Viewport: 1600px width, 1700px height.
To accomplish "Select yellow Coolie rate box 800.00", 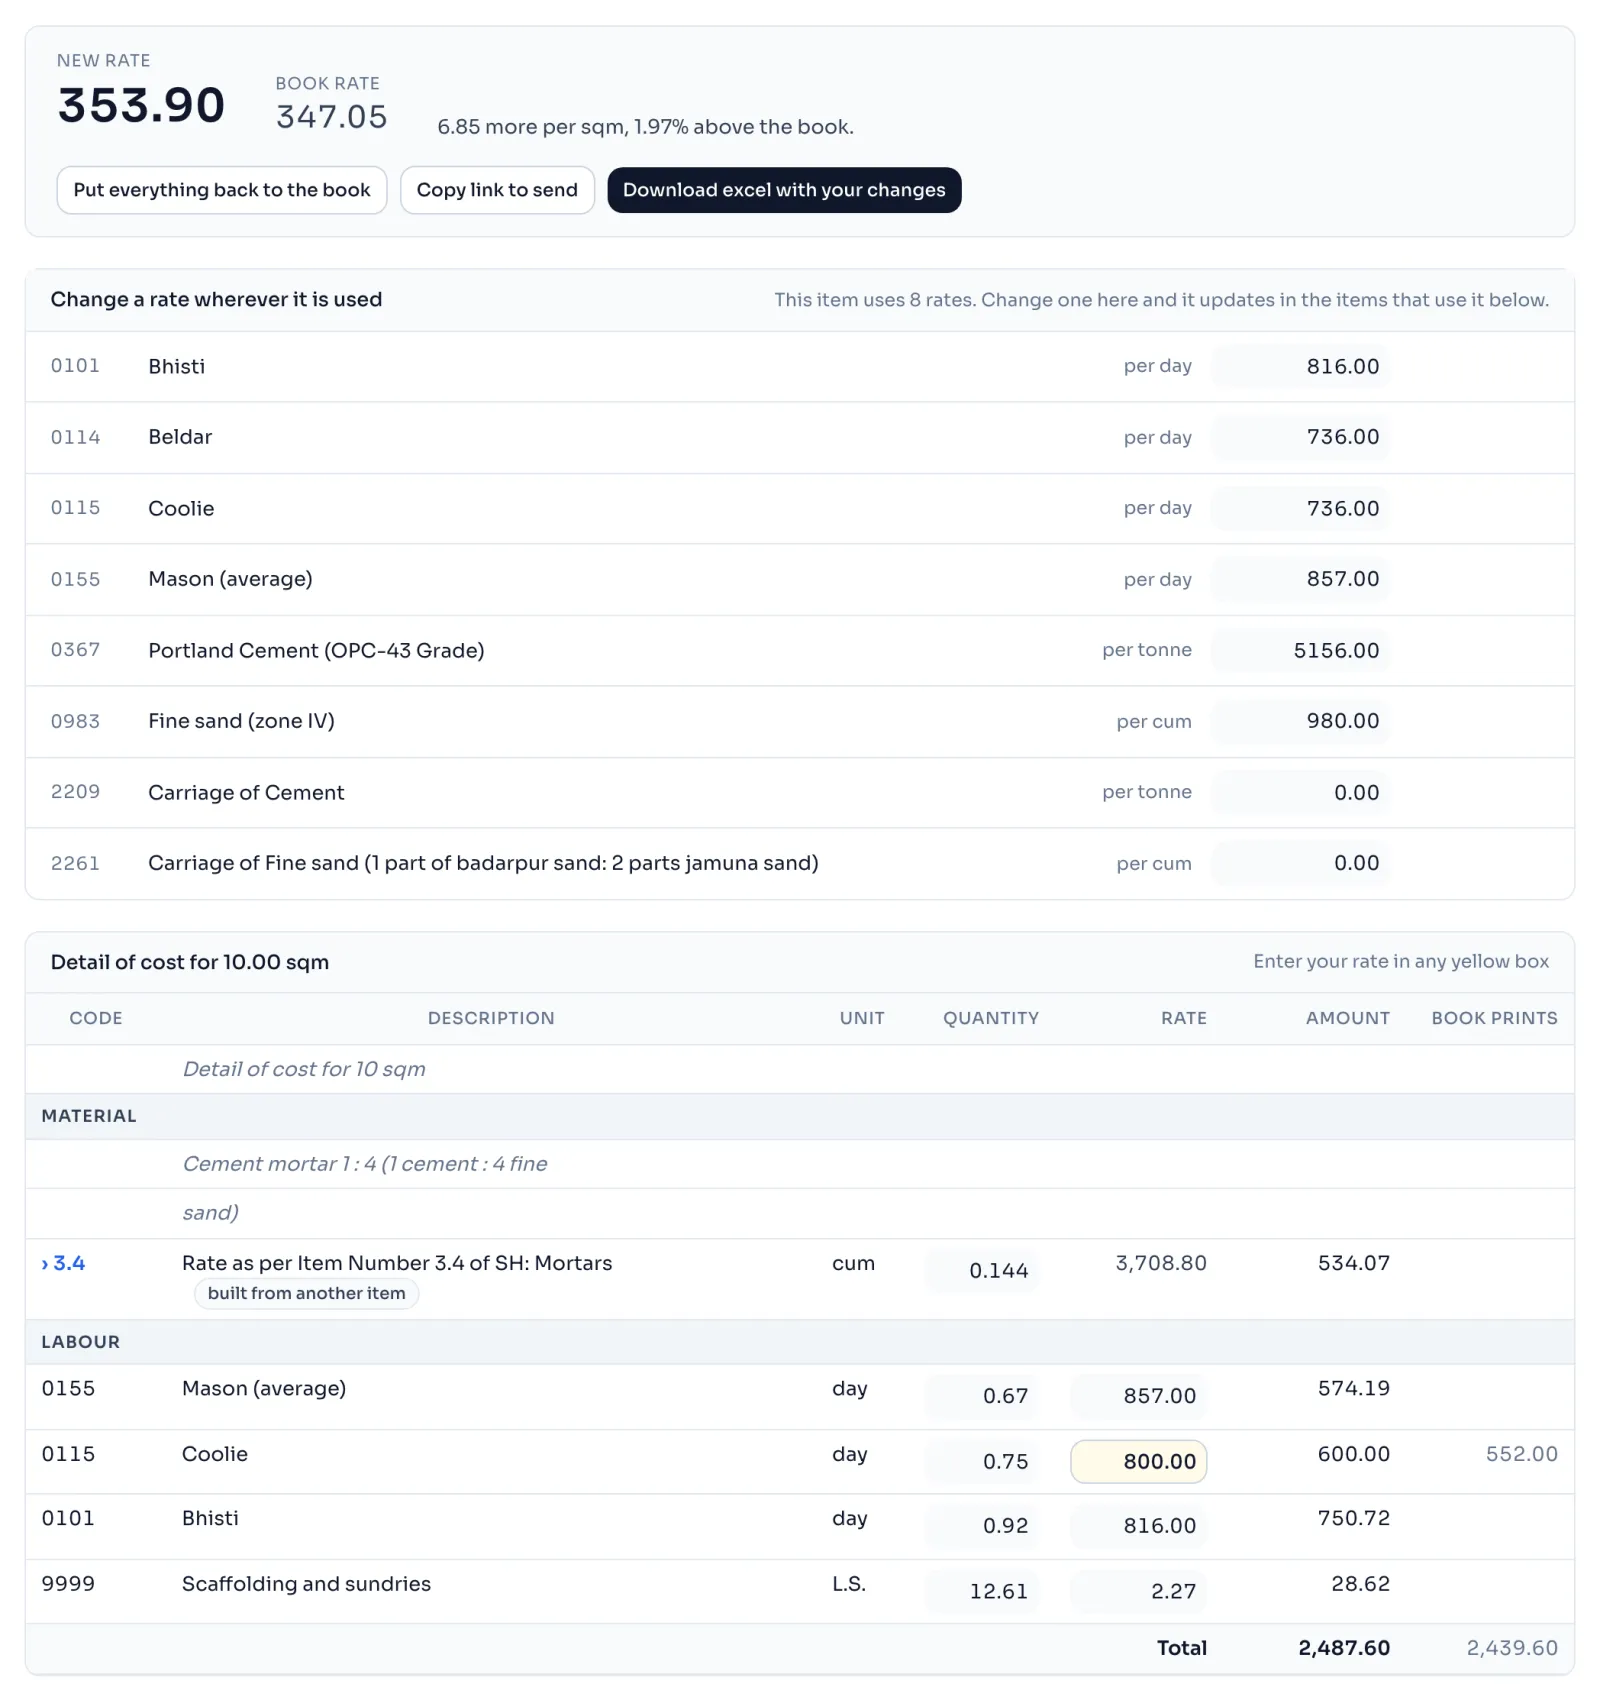I will click(1138, 1461).
